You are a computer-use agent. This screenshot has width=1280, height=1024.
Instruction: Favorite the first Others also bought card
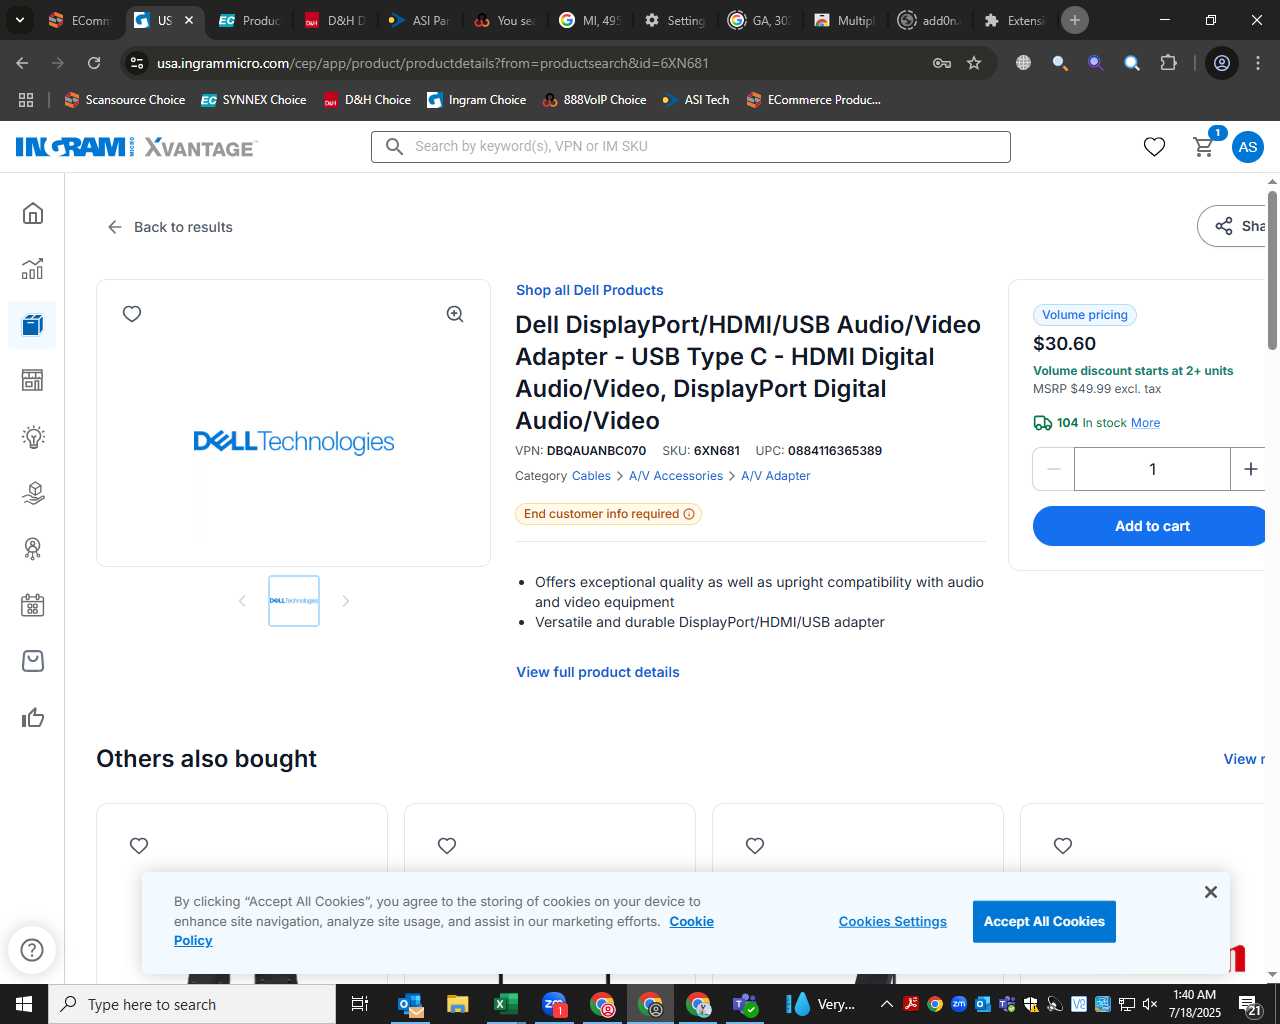coord(139,846)
